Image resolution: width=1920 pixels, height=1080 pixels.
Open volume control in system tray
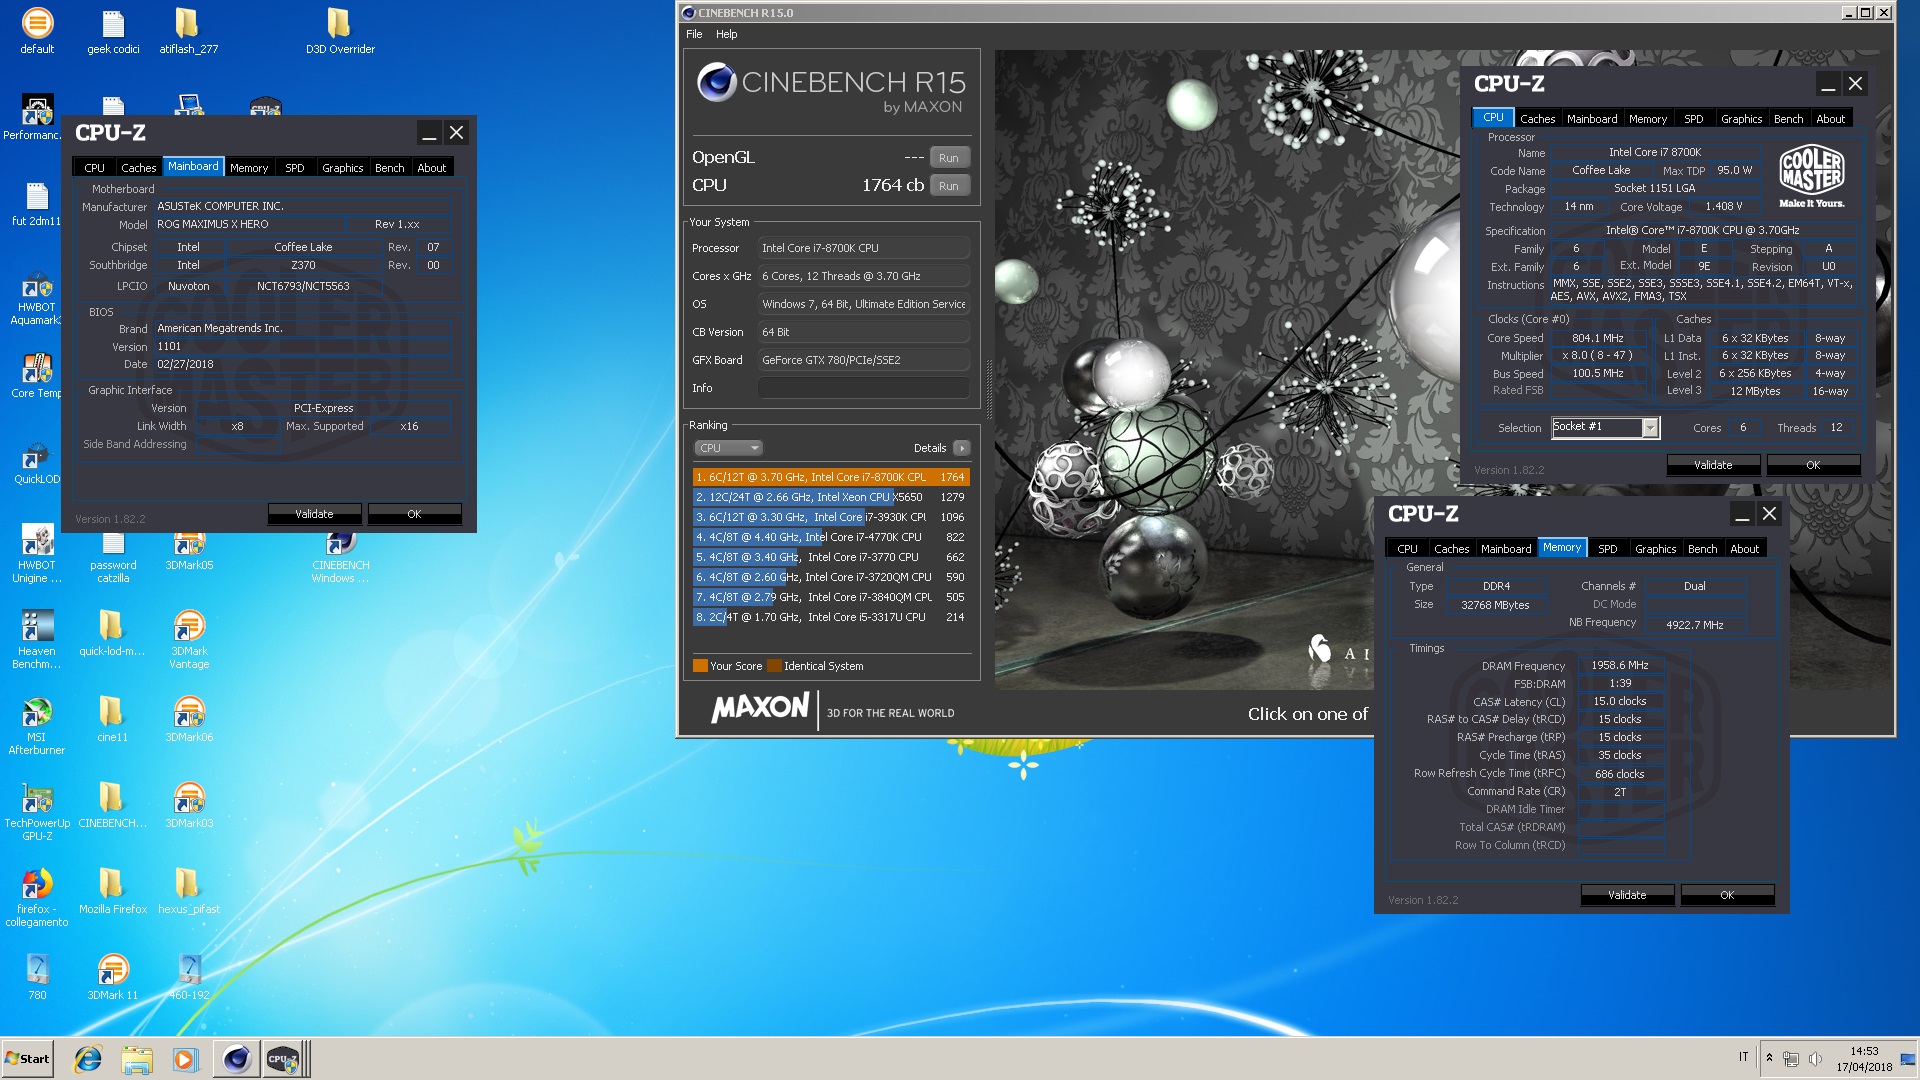tap(1815, 1059)
